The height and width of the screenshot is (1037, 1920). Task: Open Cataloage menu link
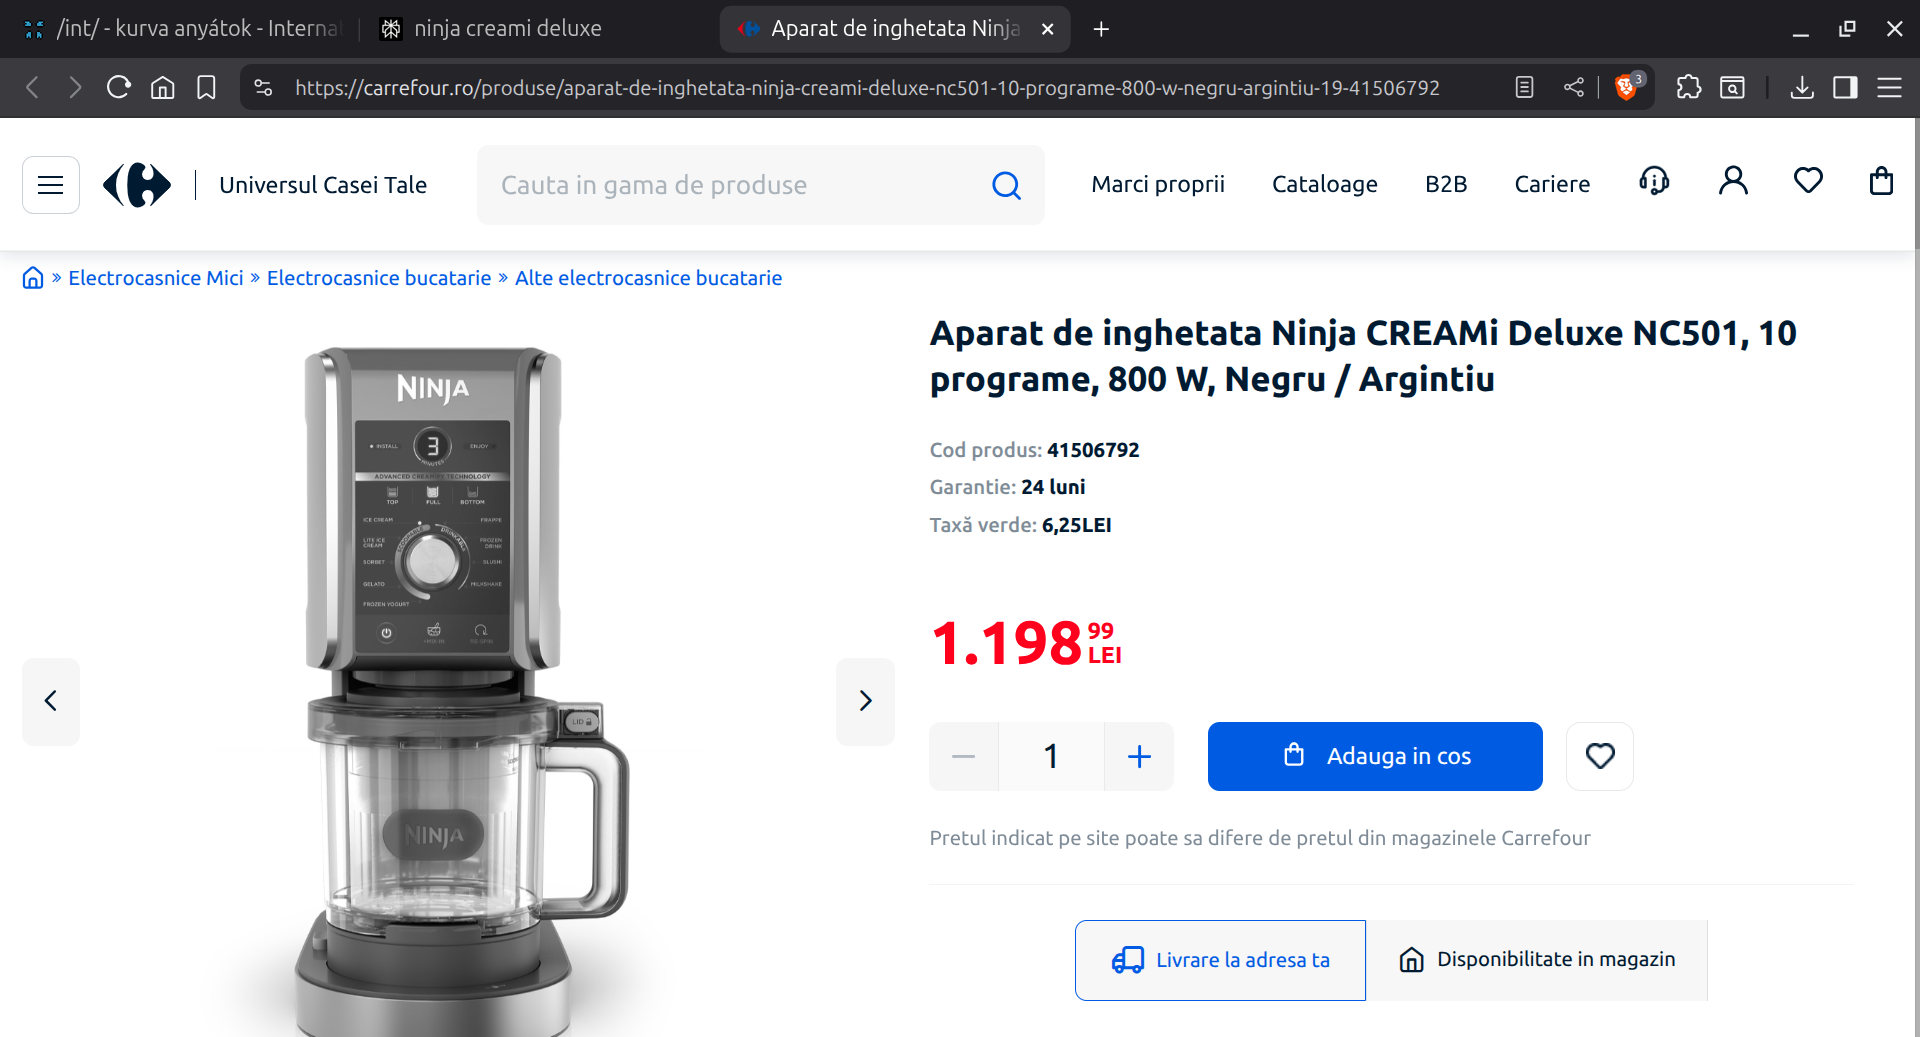click(x=1324, y=184)
